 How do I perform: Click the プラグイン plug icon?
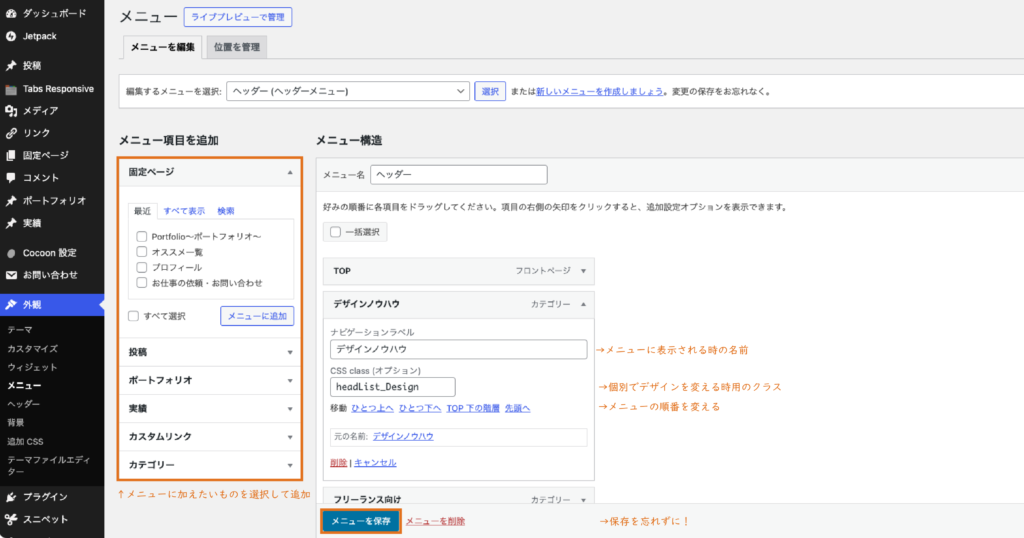(11, 497)
